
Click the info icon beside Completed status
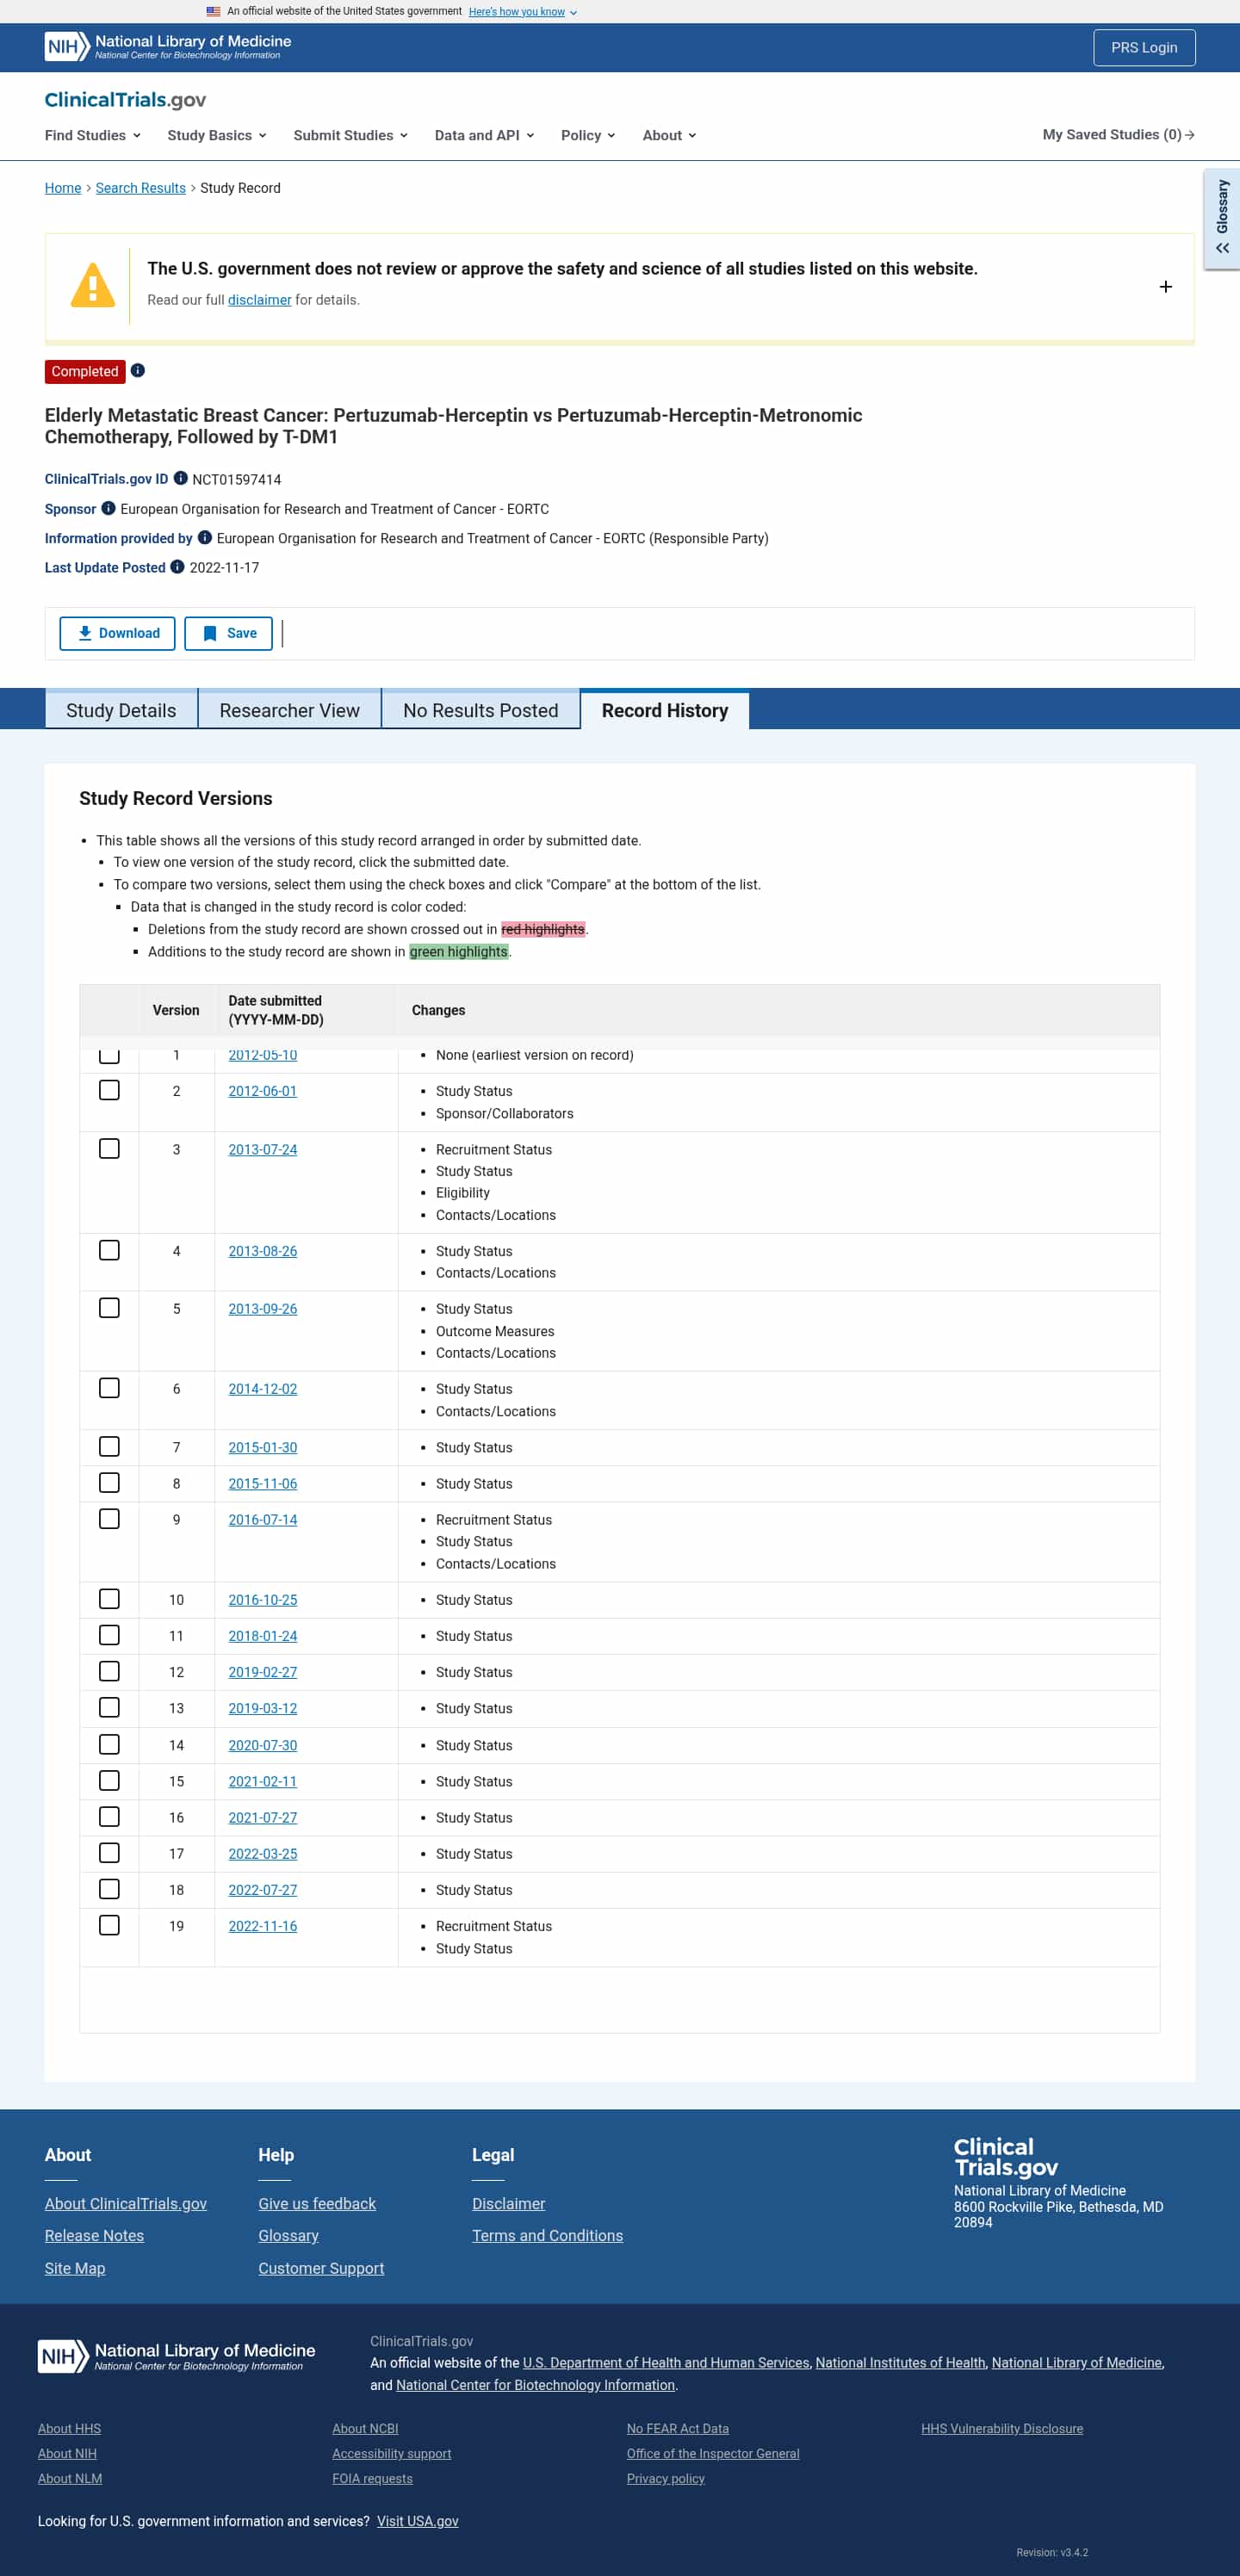(x=138, y=371)
